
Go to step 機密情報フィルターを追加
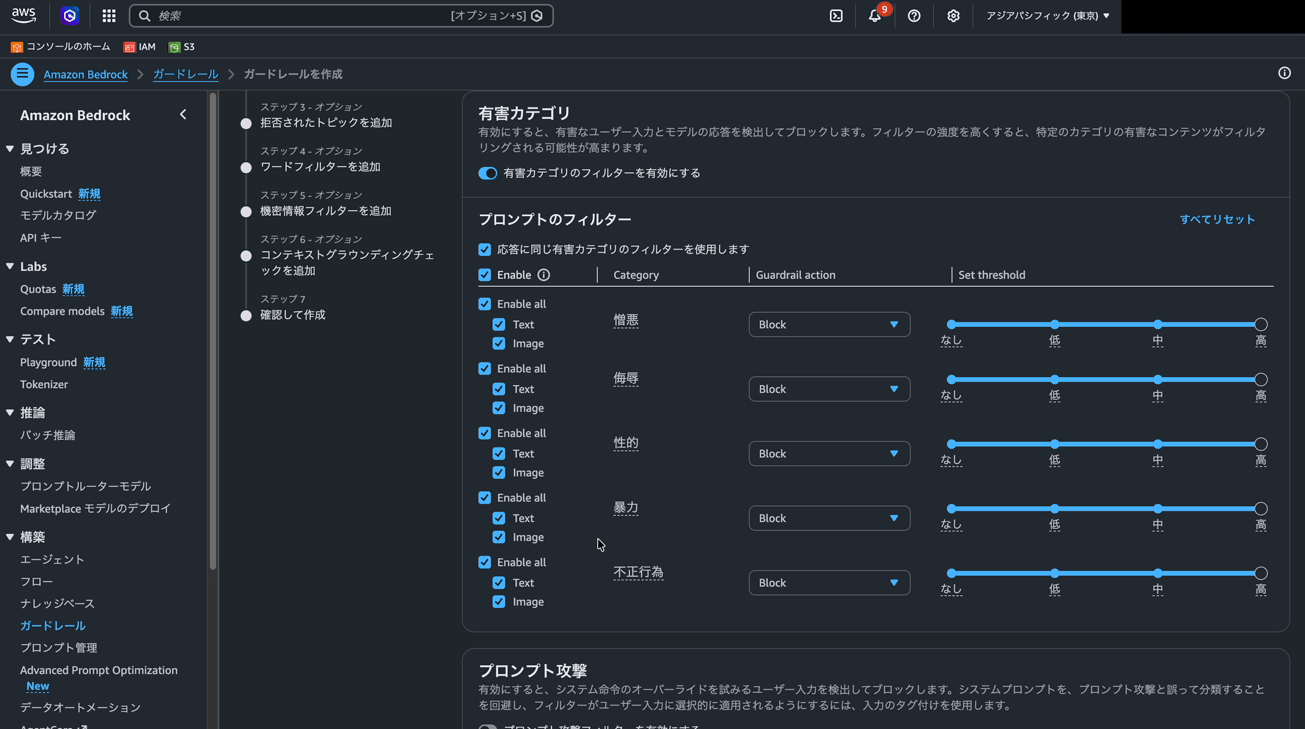tap(326, 211)
